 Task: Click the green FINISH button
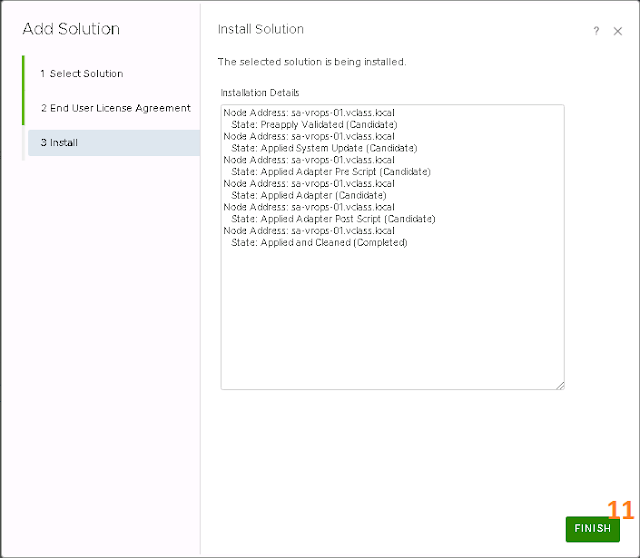pos(592,528)
